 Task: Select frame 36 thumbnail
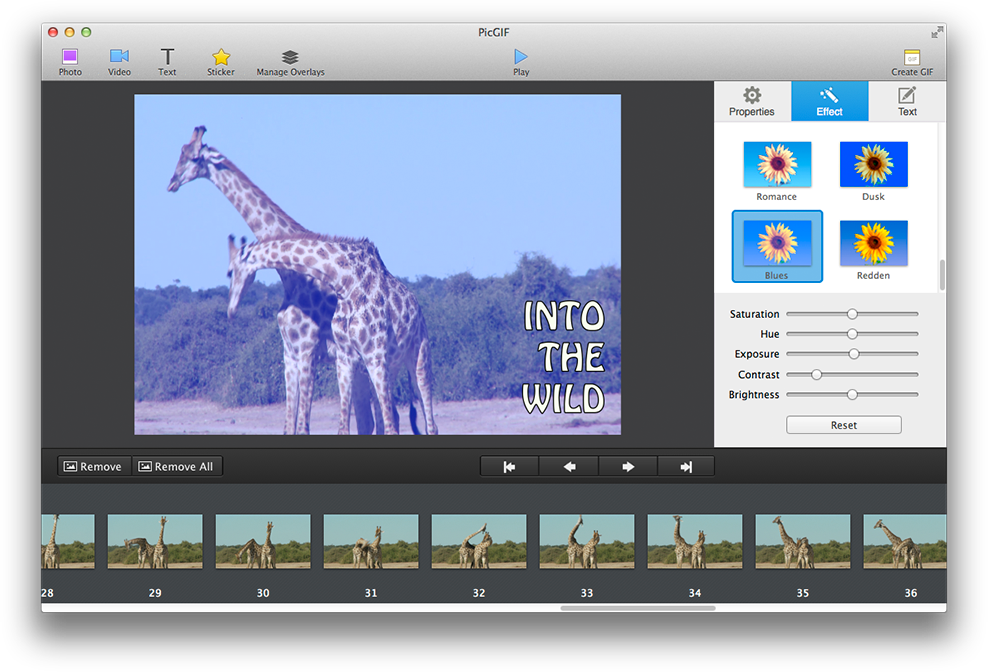point(905,542)
